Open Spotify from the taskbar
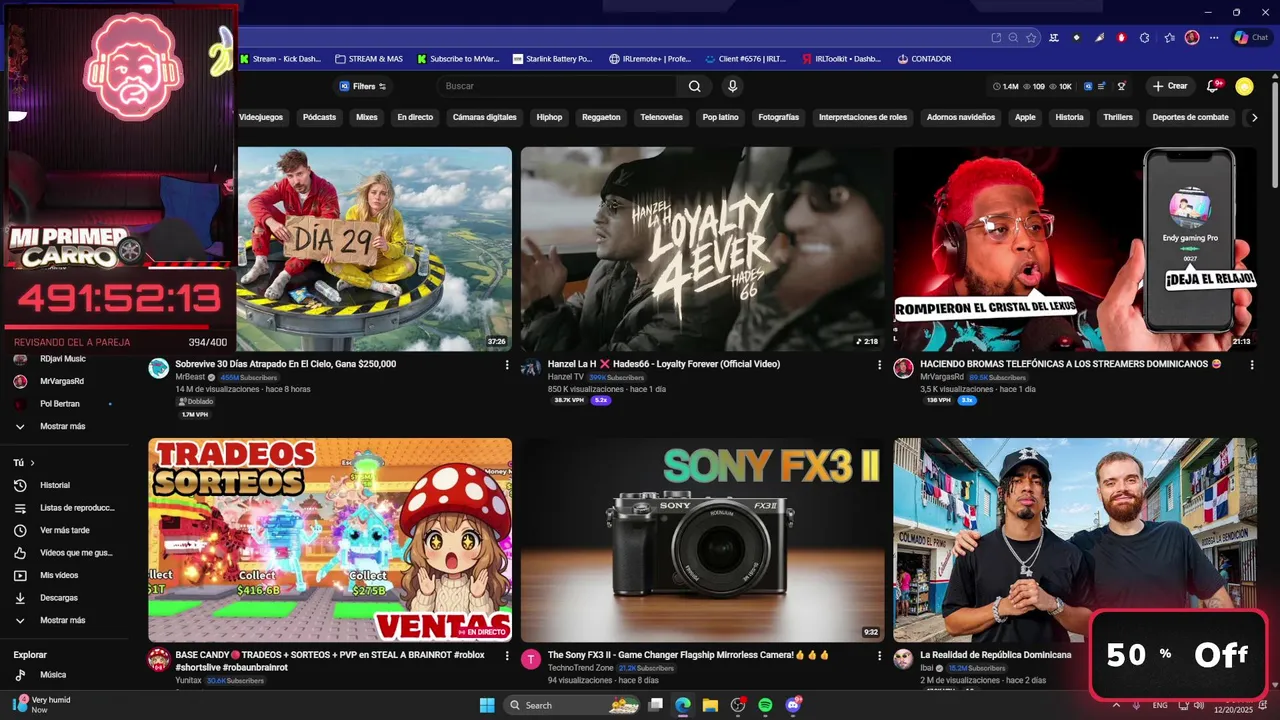 click(x=765, y=705)
